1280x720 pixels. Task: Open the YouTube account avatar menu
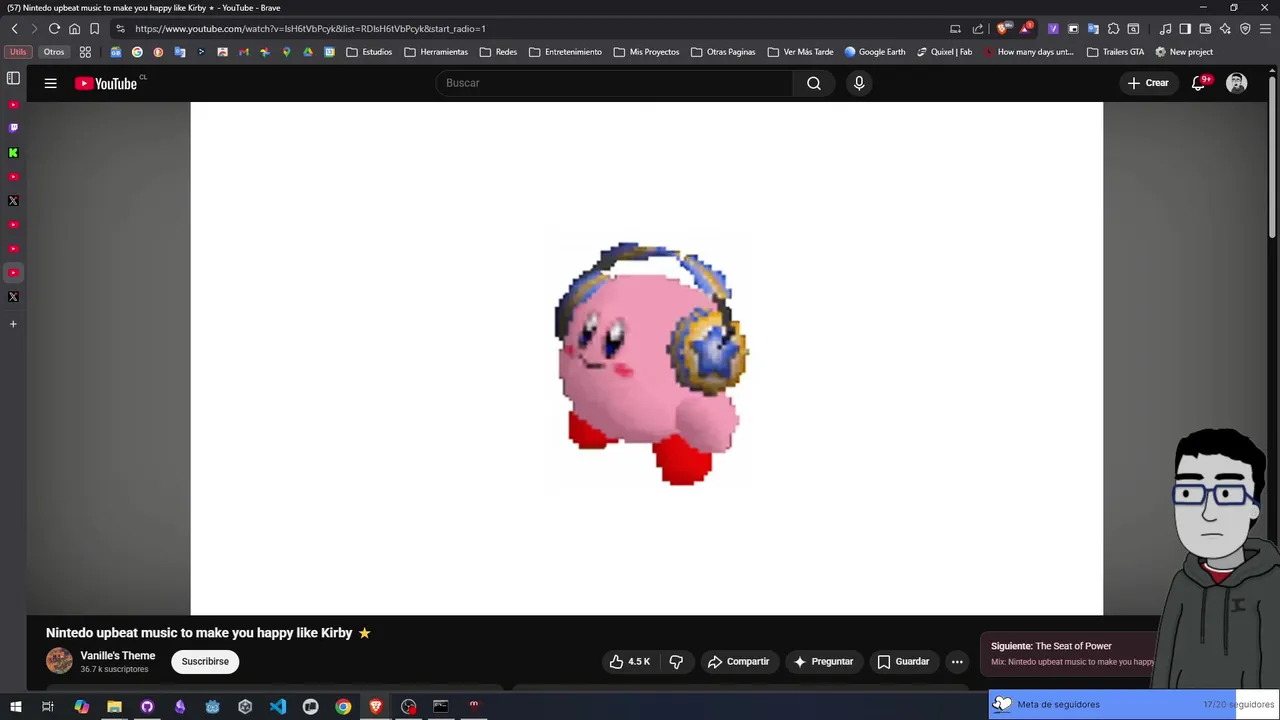point(1237,84)
